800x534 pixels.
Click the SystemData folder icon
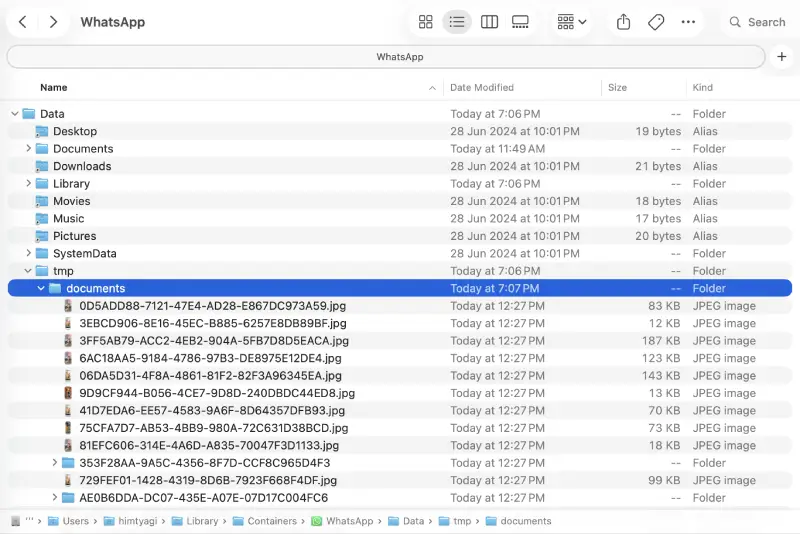point(42,253)
